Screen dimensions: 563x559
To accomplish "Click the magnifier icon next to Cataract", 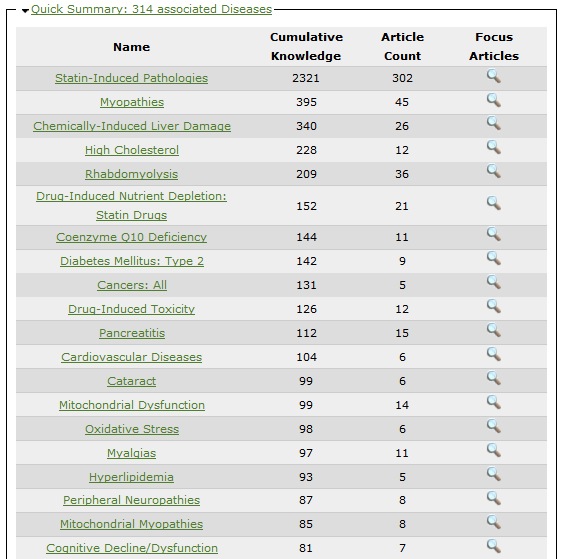I will tap(494, 378).
